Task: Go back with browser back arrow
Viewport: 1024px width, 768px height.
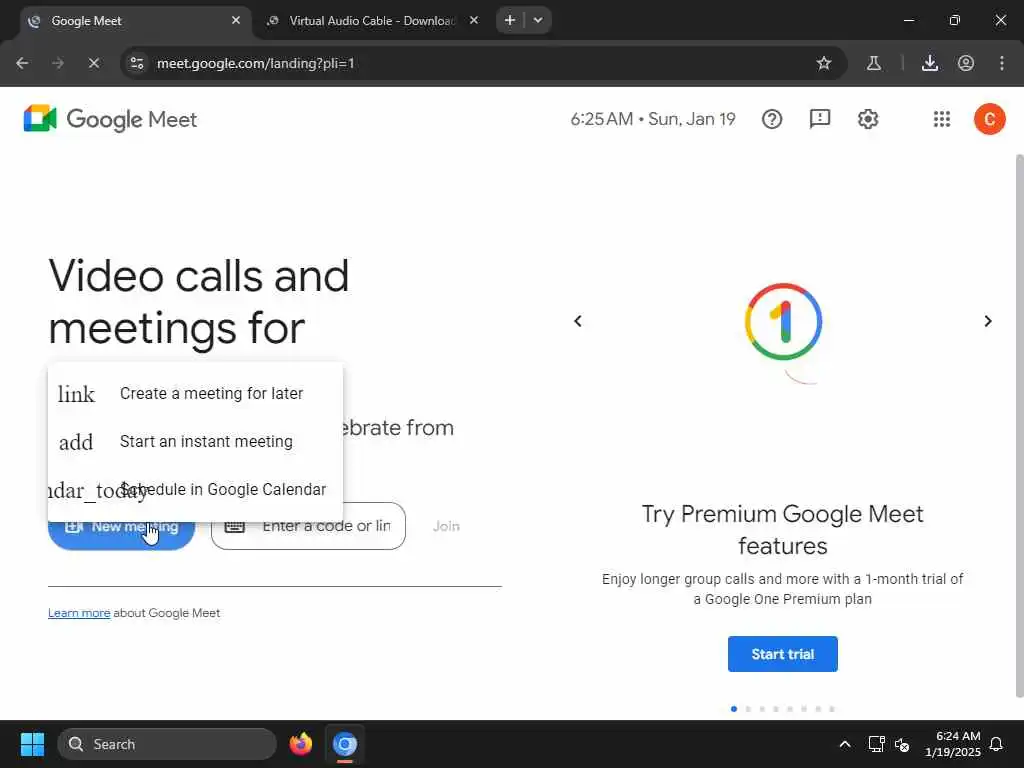Action: coord(22,63)
